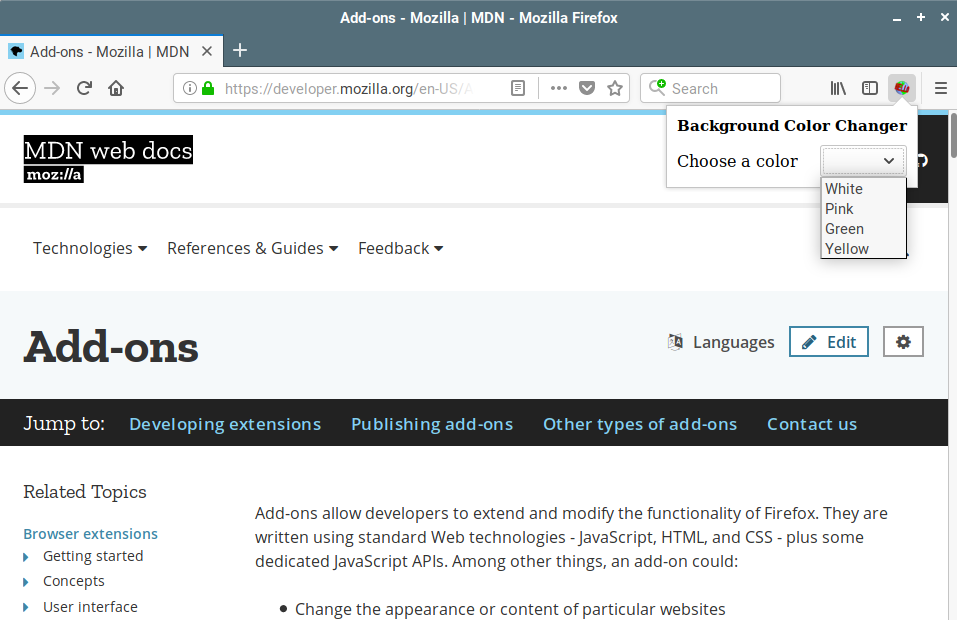Viewport: 957px width, 620px height.
Task: Click the page settings gear button
Action: 903,342
